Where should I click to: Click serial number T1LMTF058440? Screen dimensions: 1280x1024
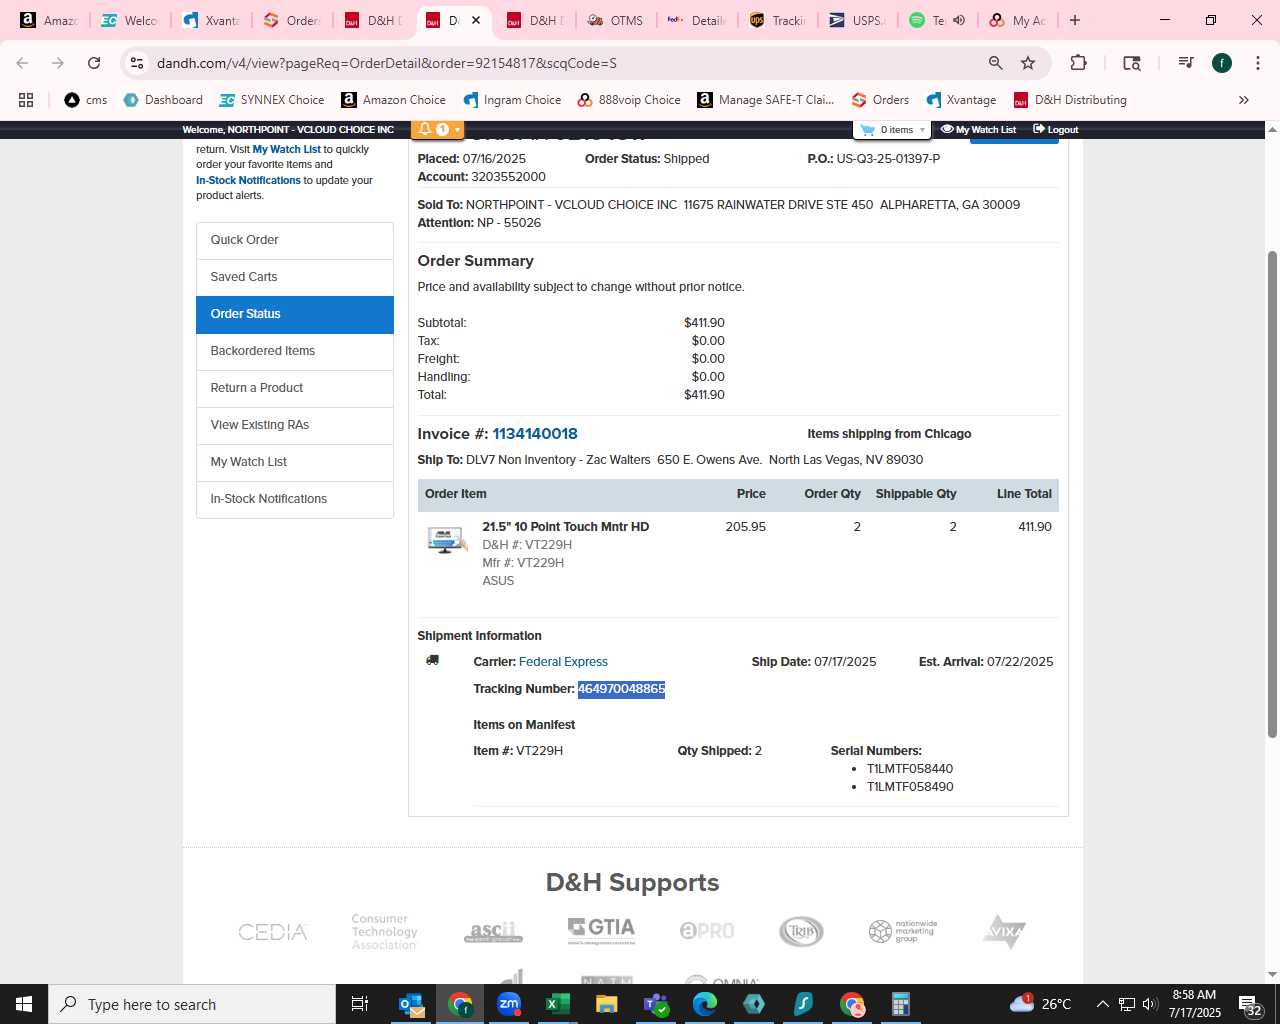pos(910,769)
